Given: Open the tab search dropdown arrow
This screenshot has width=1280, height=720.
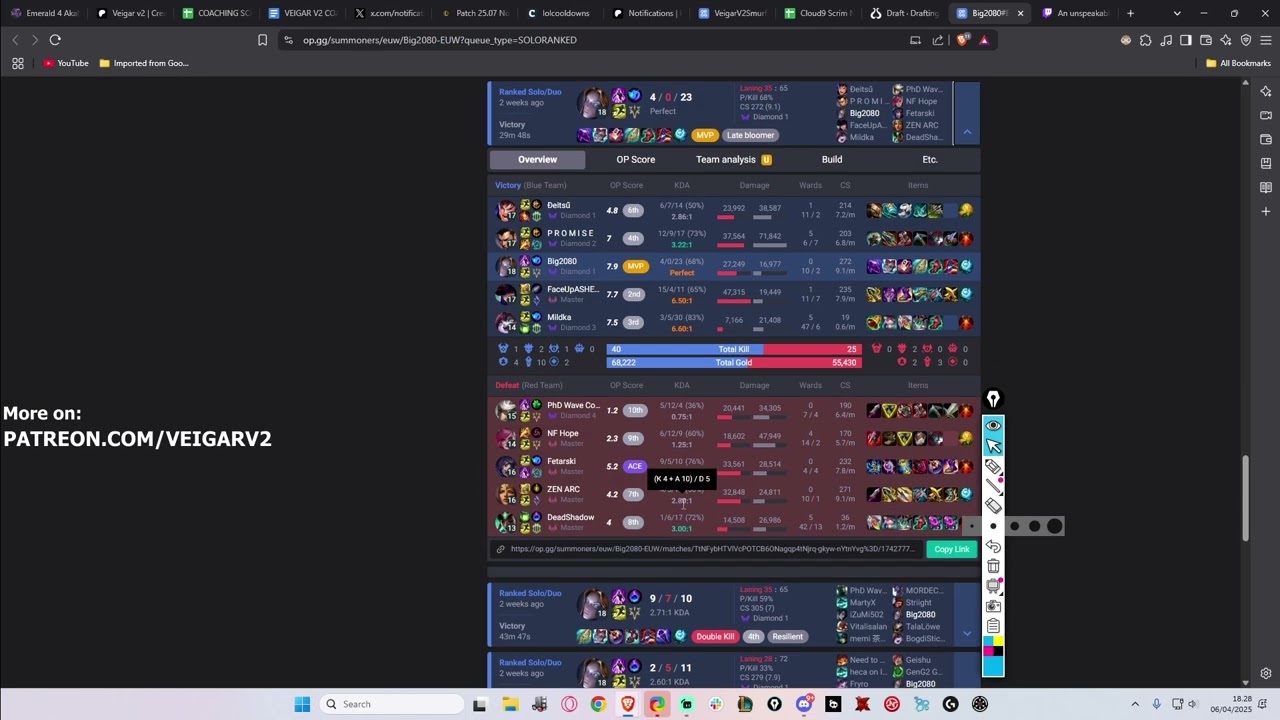Looking at the screenshot, I should point(1177,13).
